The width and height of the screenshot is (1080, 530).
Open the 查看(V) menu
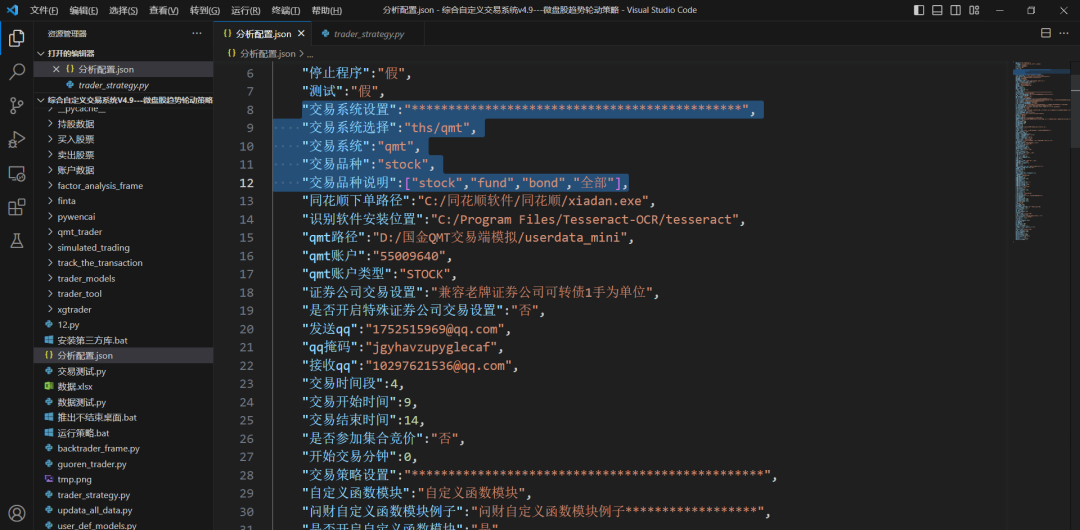tap(163, 10)
